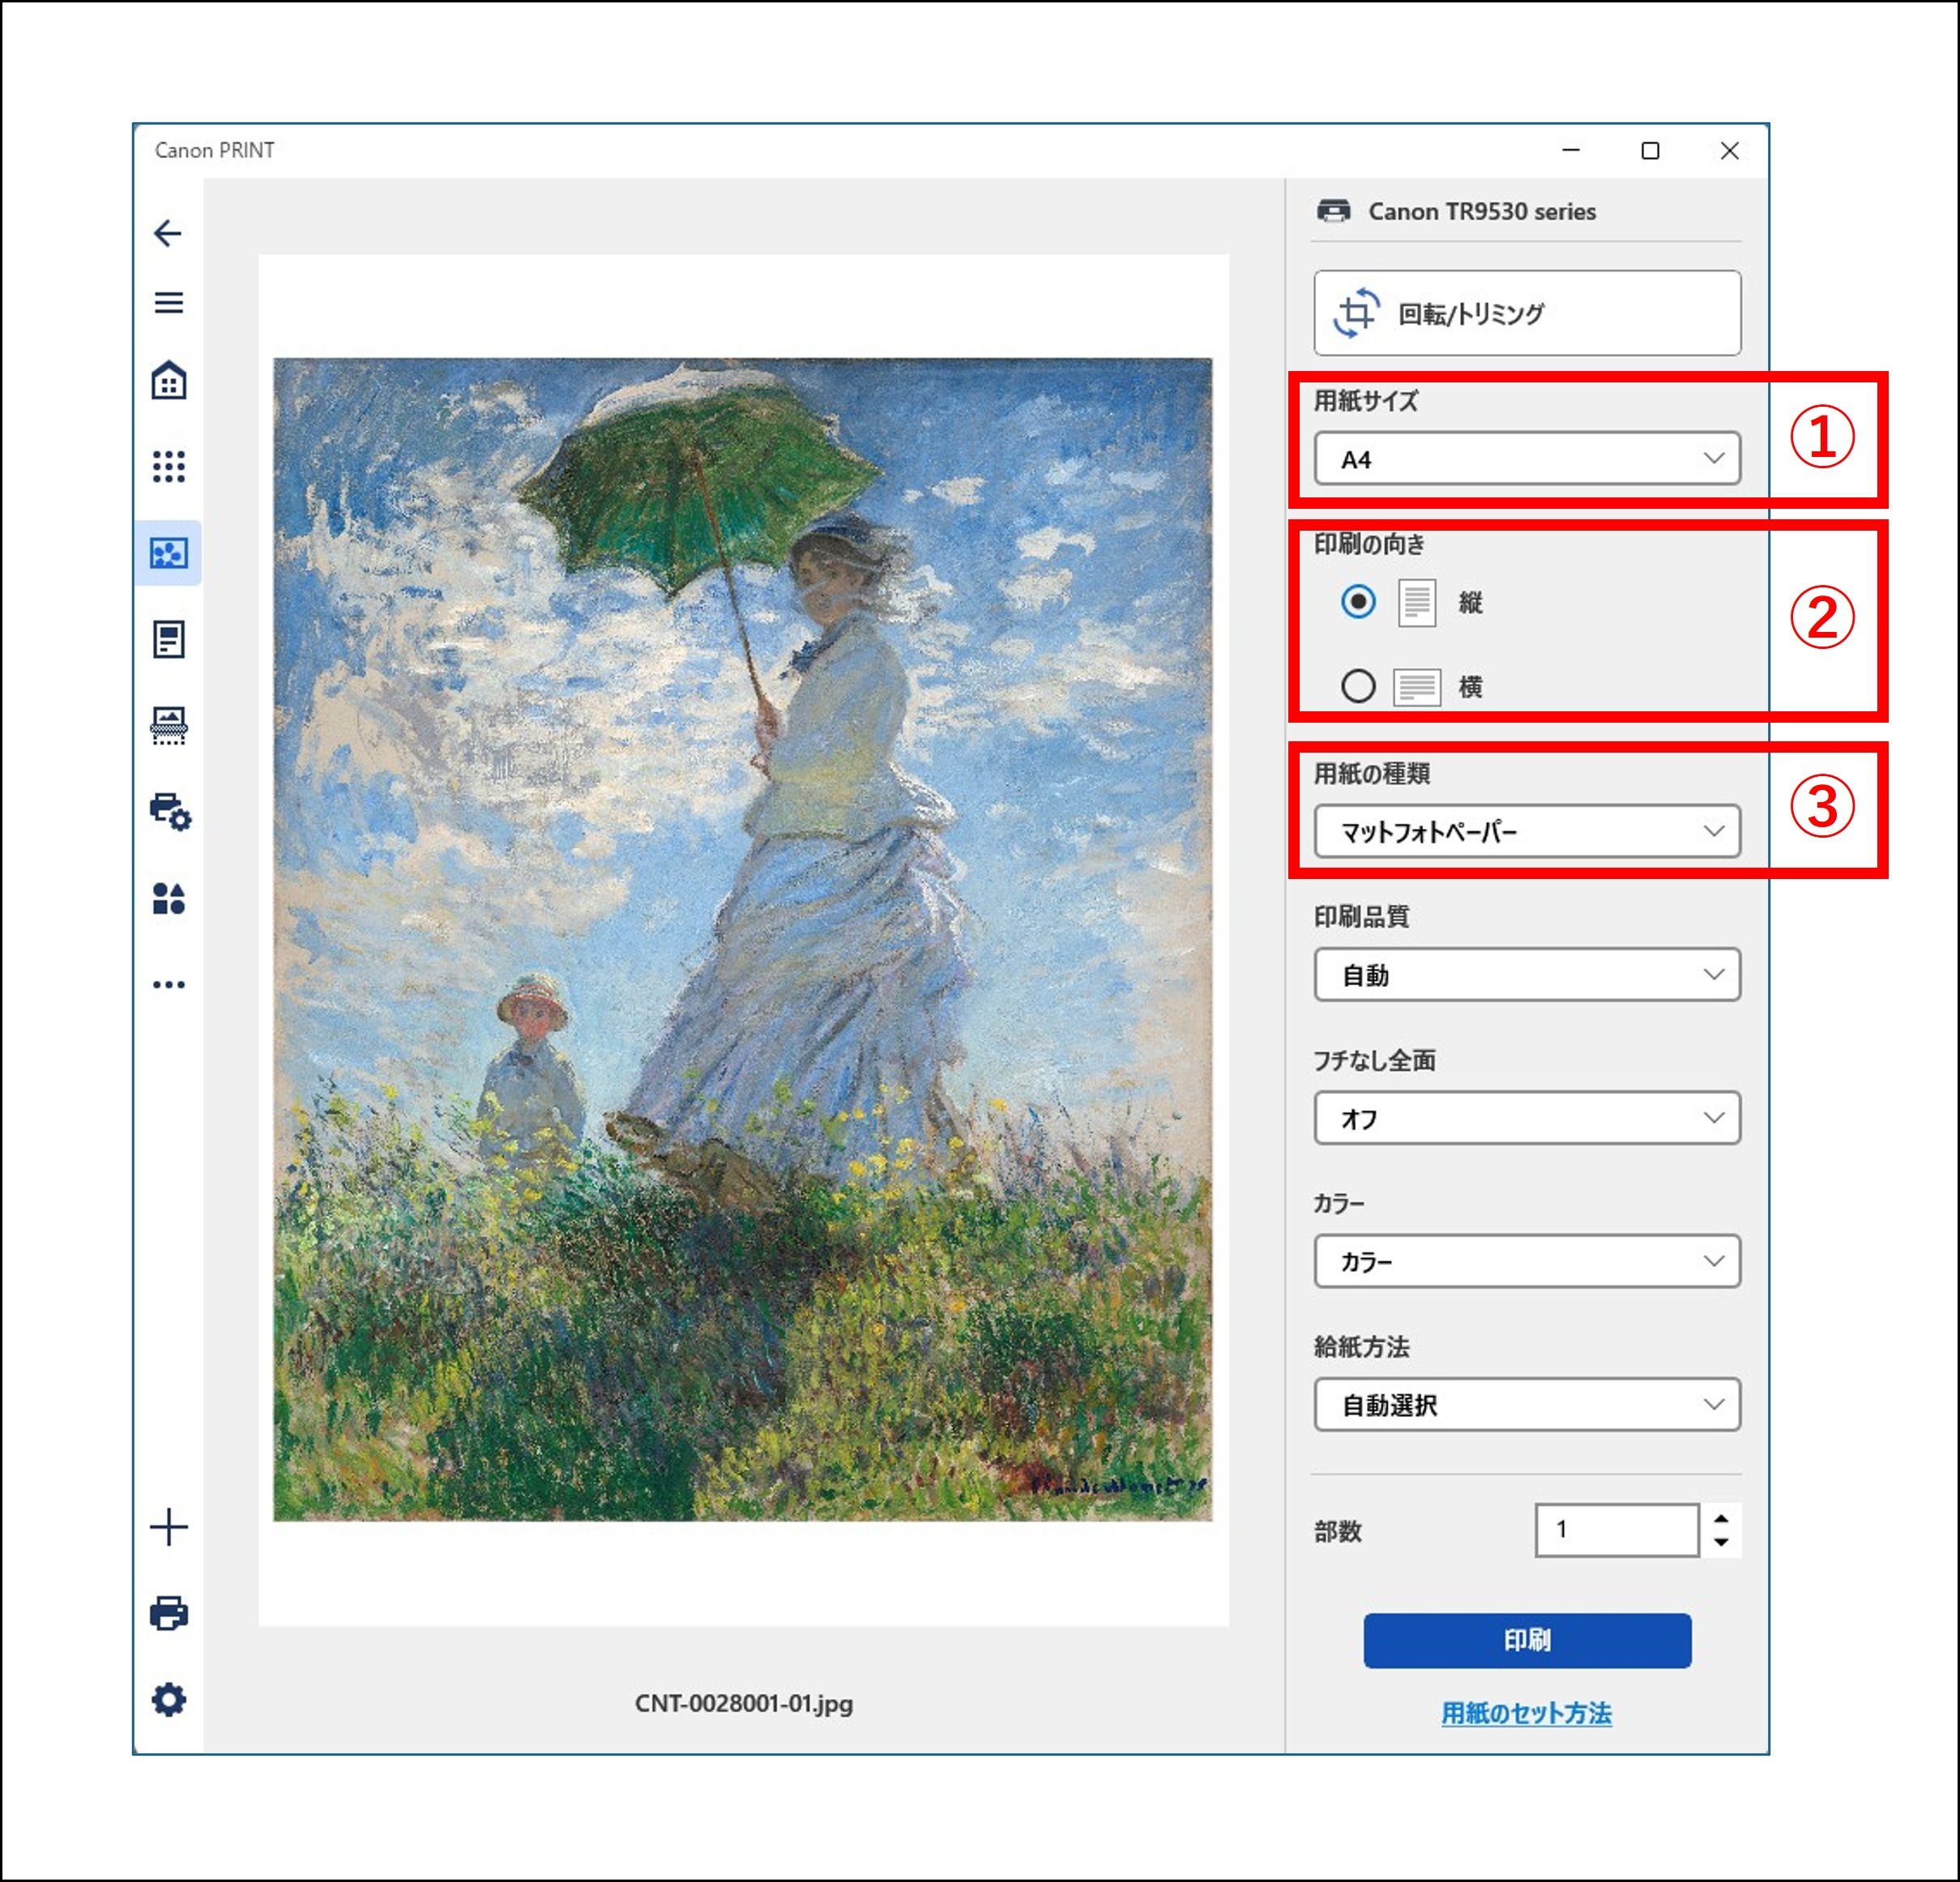This screenshot has width=1960, height=1882.
Task: Click the add printer plus icon
Action: pyautogui.click(x=168, y=1527)
